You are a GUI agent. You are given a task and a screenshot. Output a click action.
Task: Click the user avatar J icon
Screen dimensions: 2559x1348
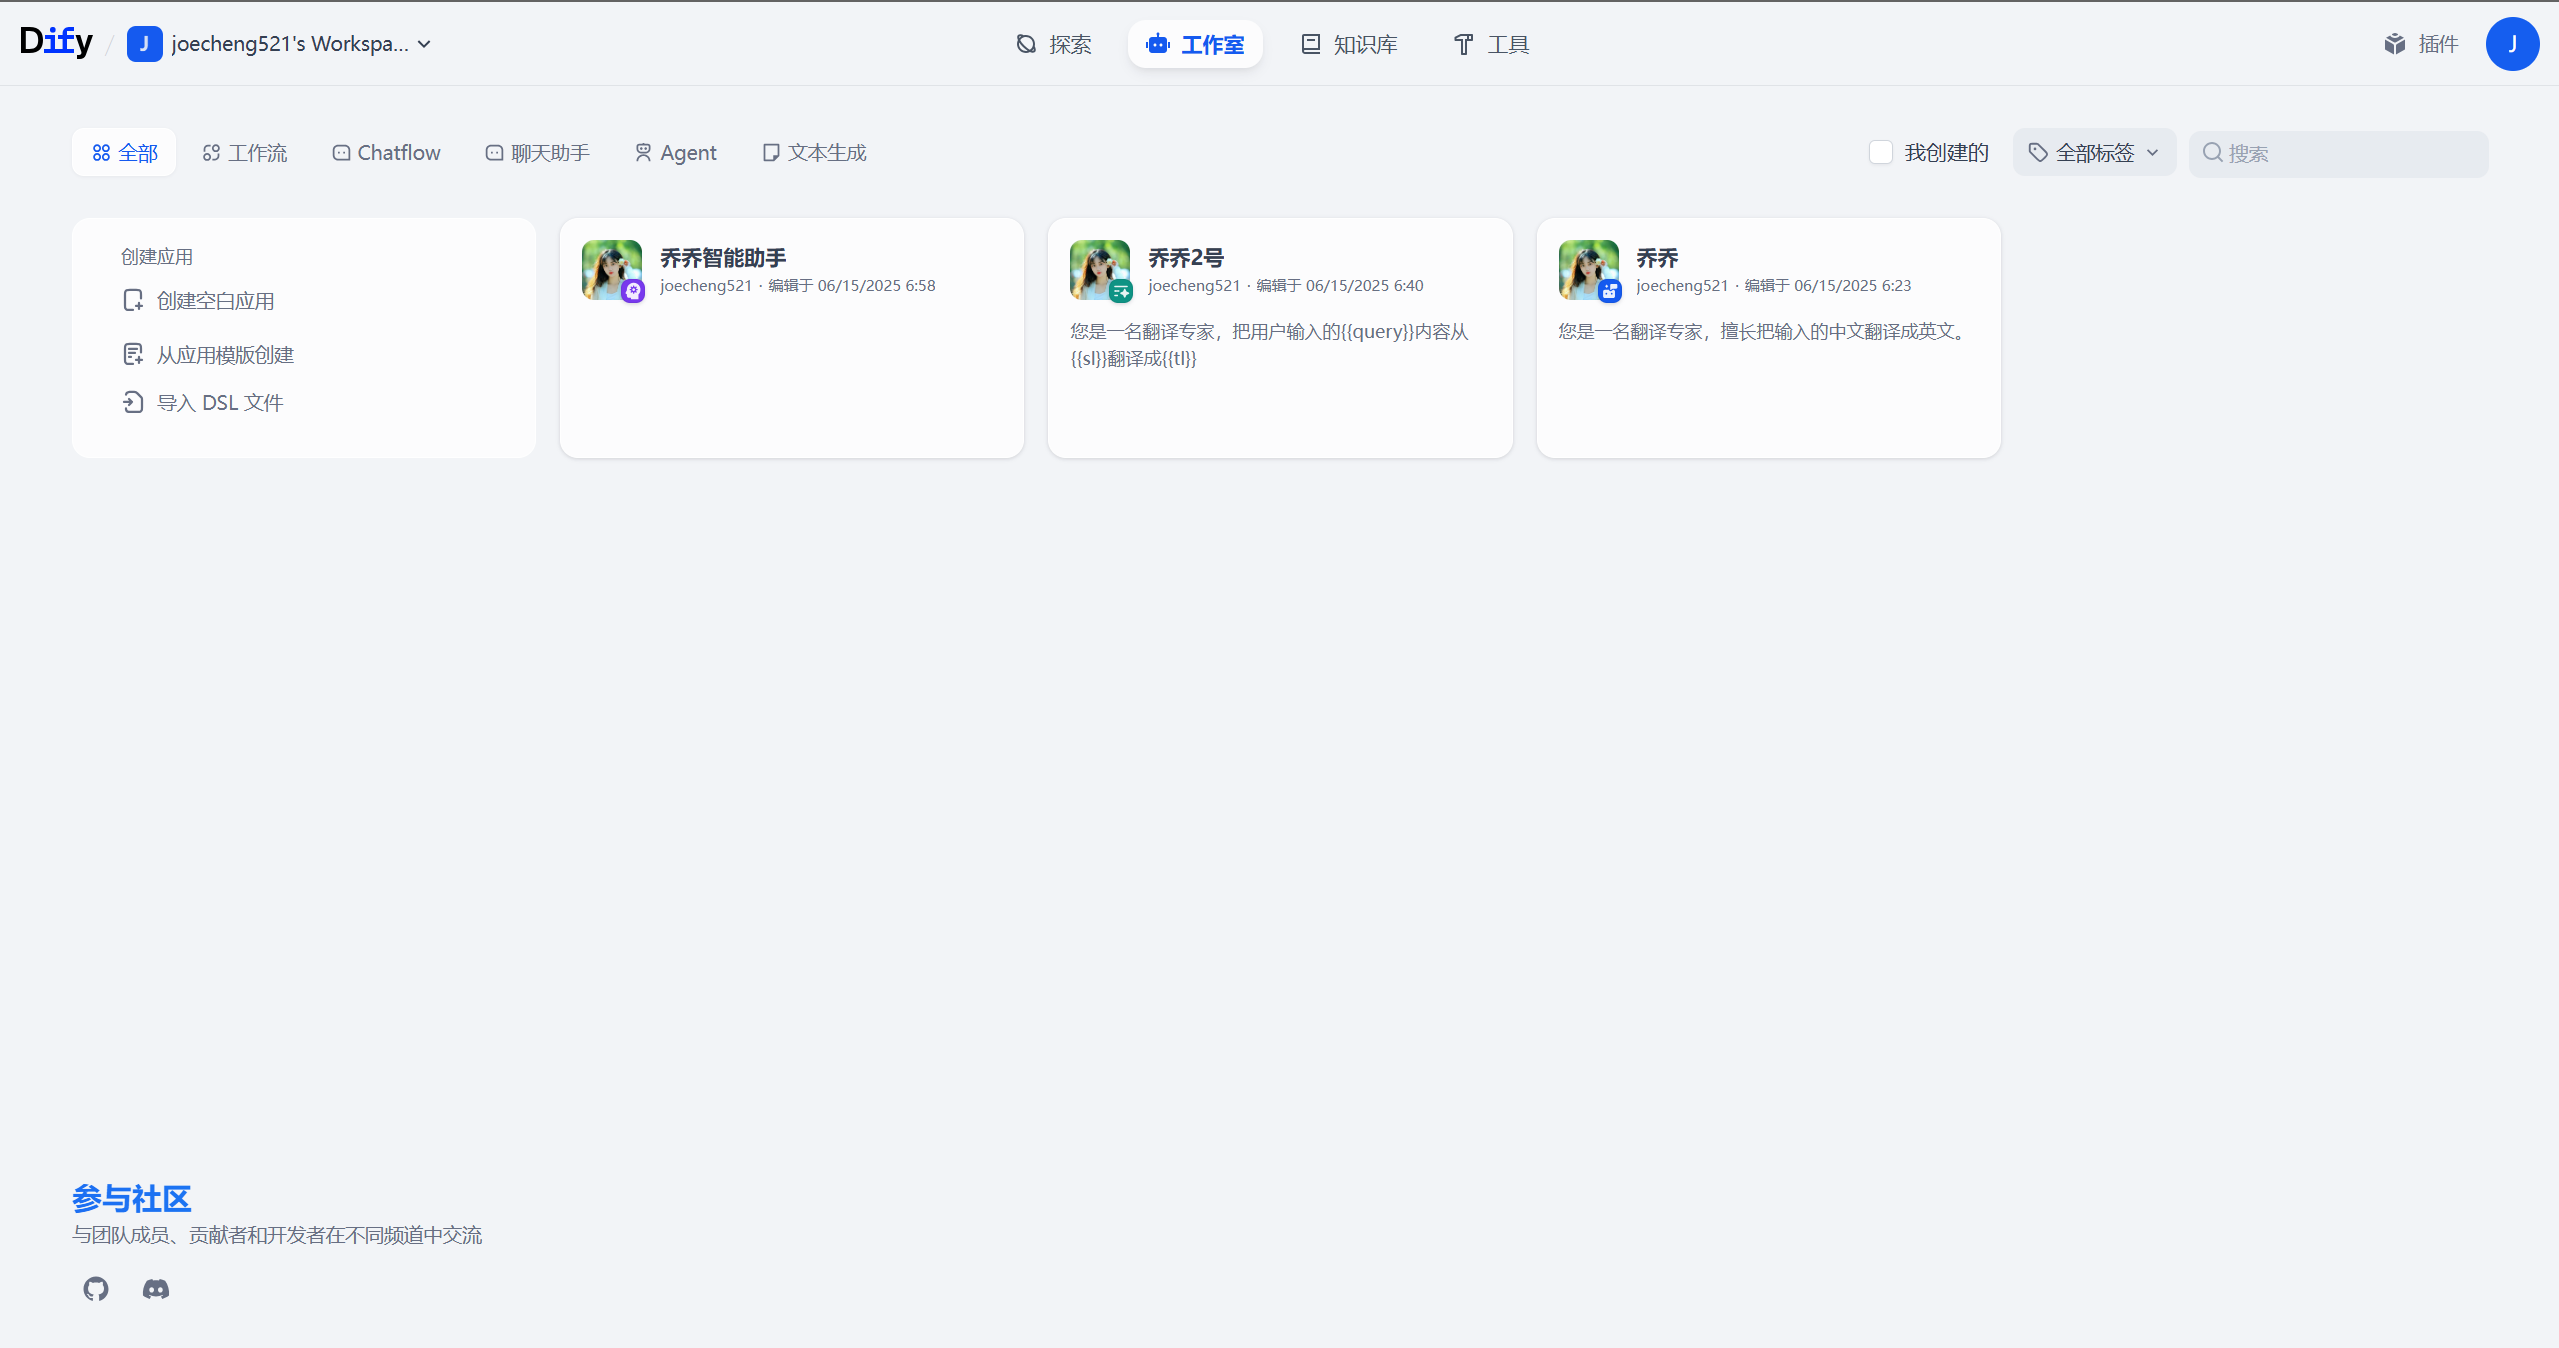[x=2511, y=44]
